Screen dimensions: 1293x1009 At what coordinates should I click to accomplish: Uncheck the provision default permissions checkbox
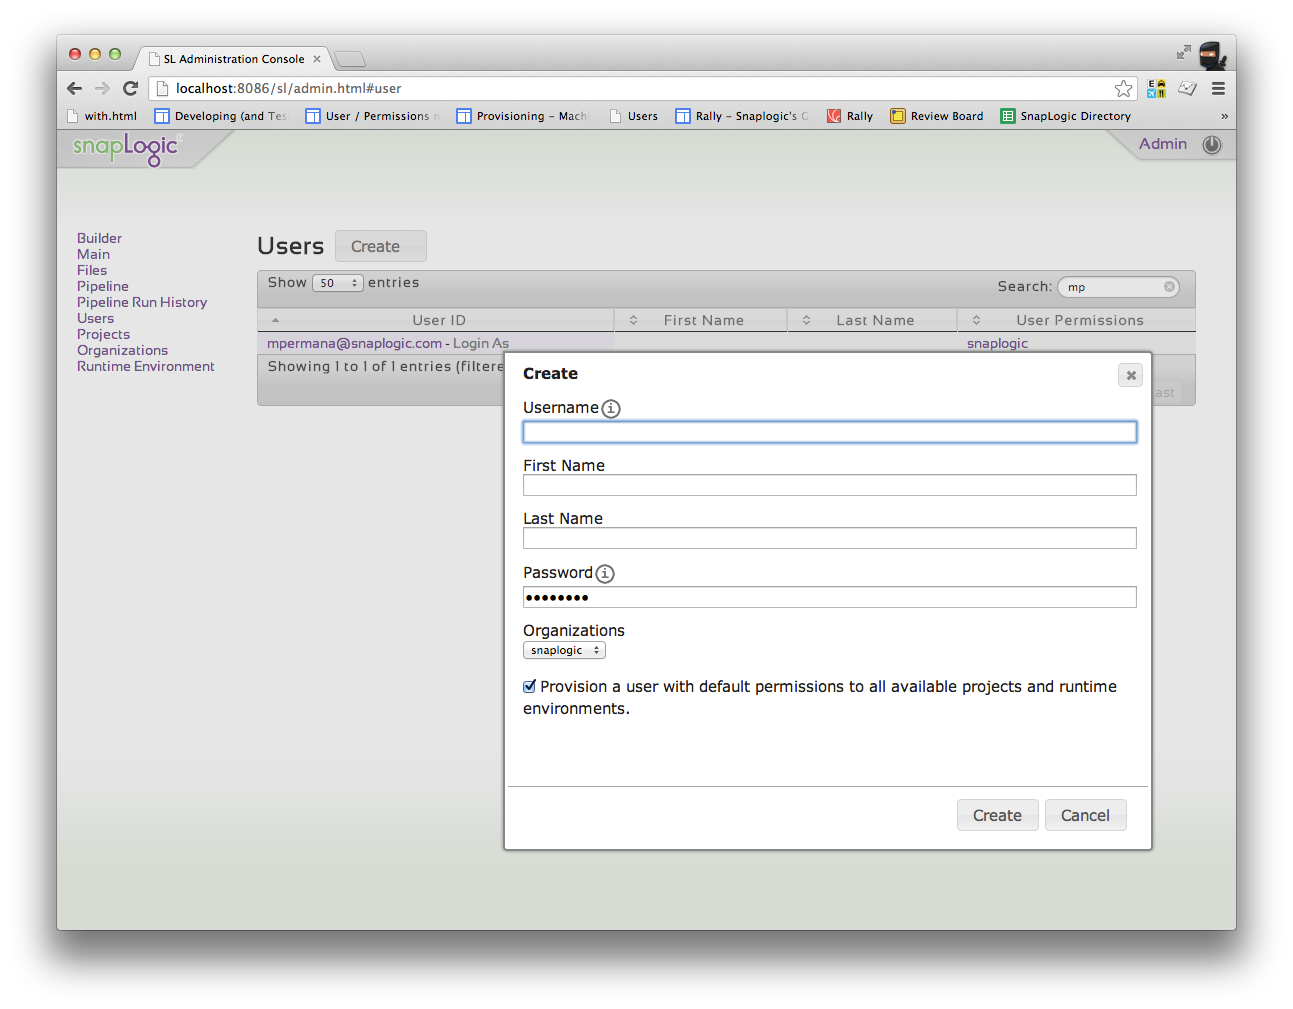(530, 687)
